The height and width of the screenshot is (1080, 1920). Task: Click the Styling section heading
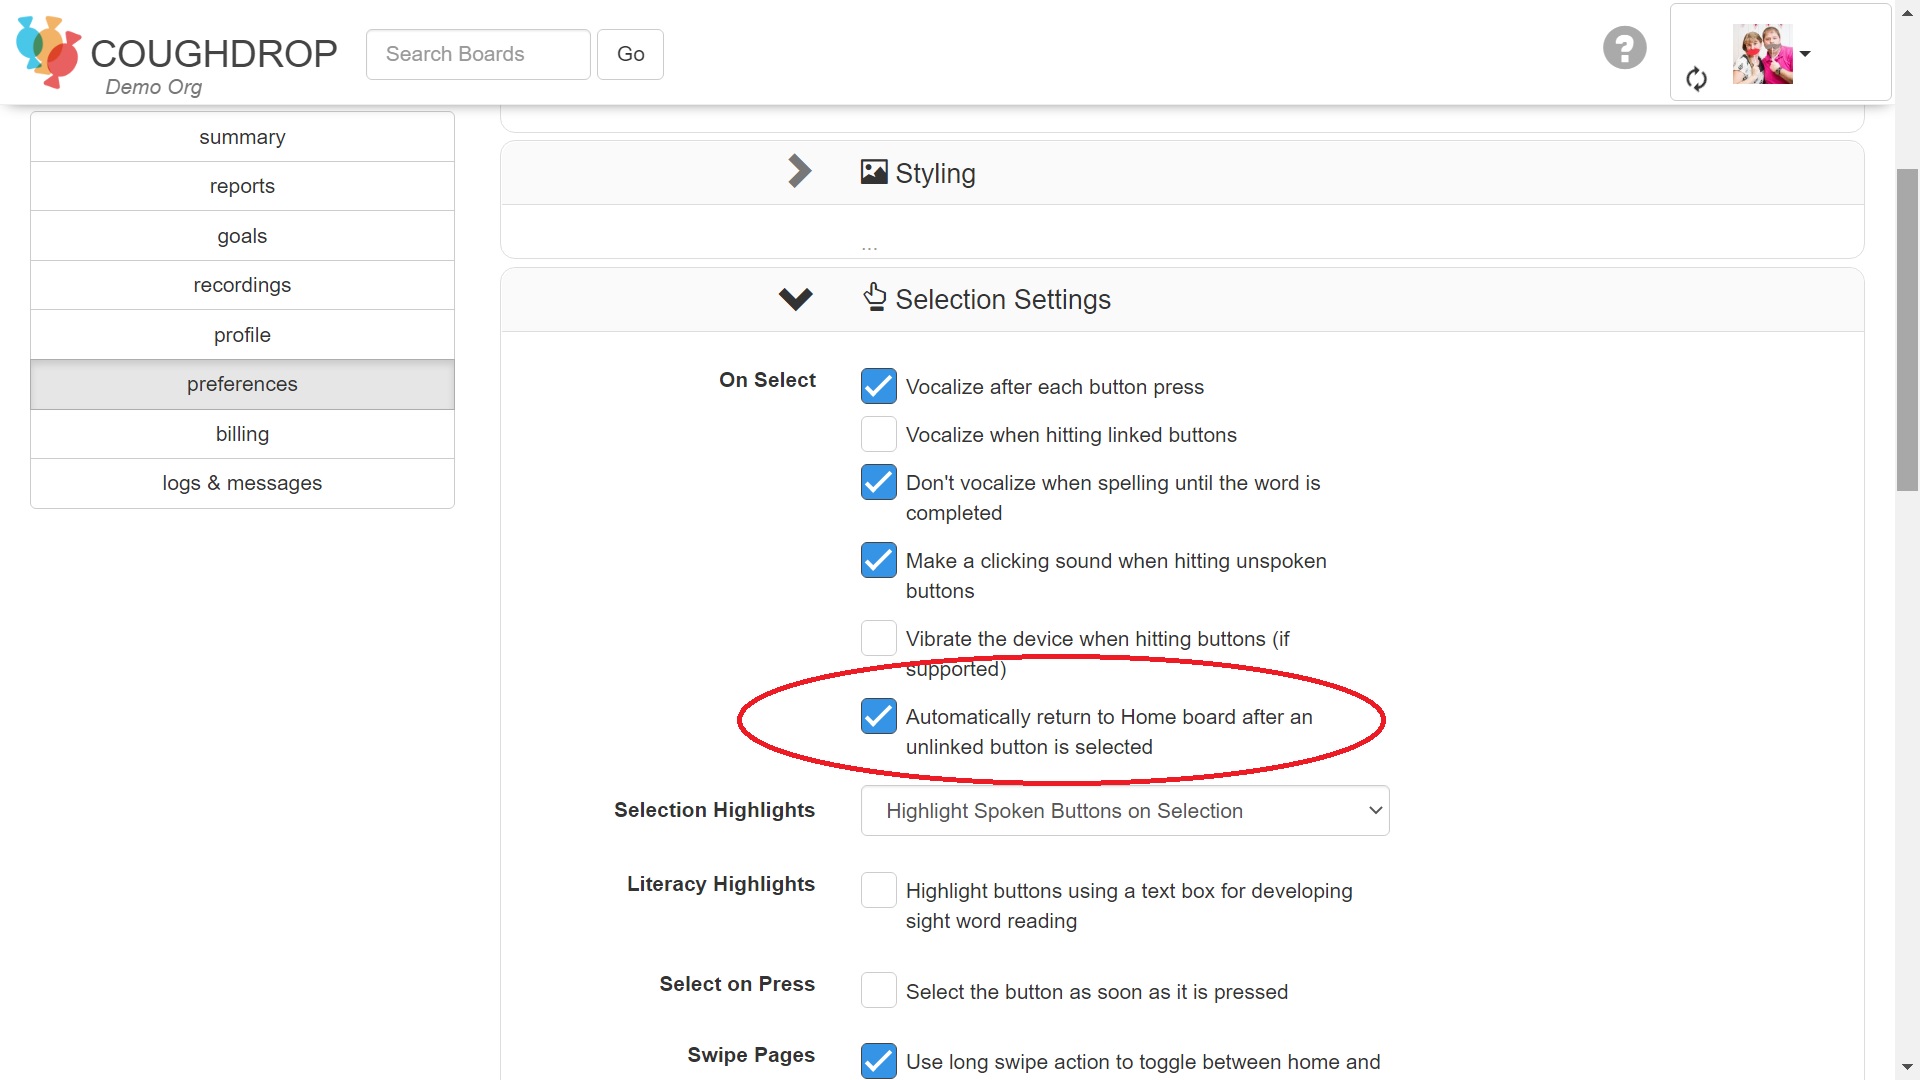coord(935,173)
